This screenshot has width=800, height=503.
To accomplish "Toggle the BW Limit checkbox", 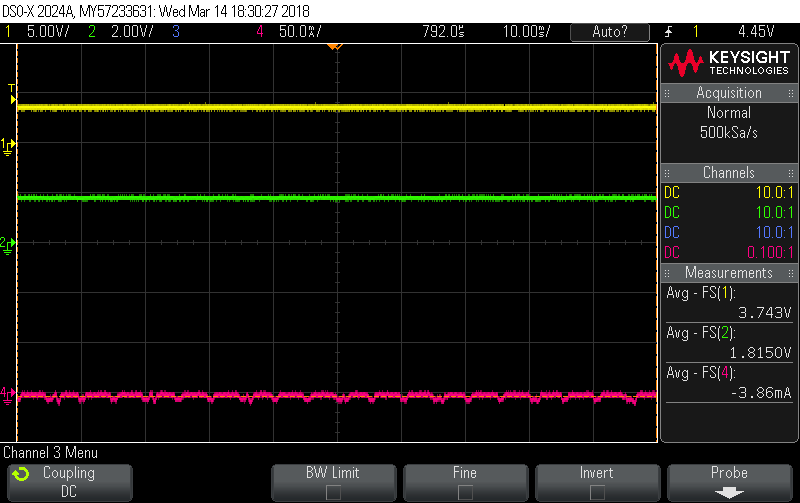I will [333, 492].
